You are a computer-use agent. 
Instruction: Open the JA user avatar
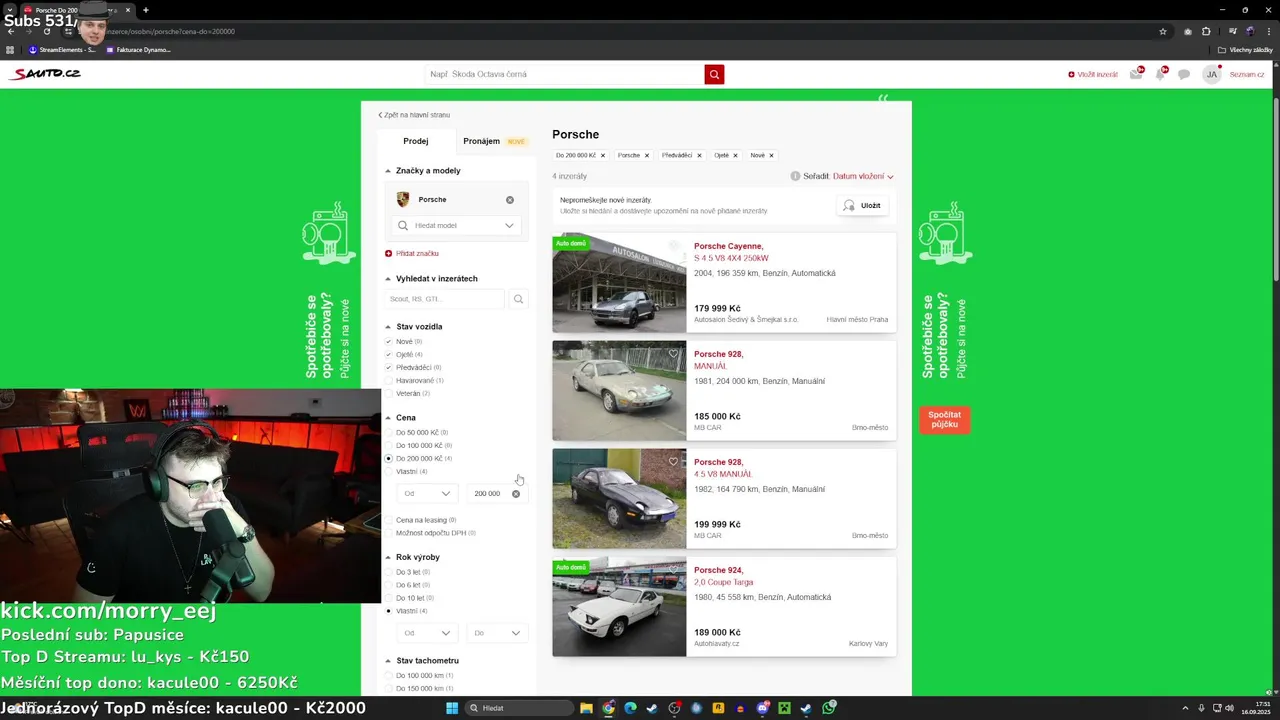point(1211,74)
